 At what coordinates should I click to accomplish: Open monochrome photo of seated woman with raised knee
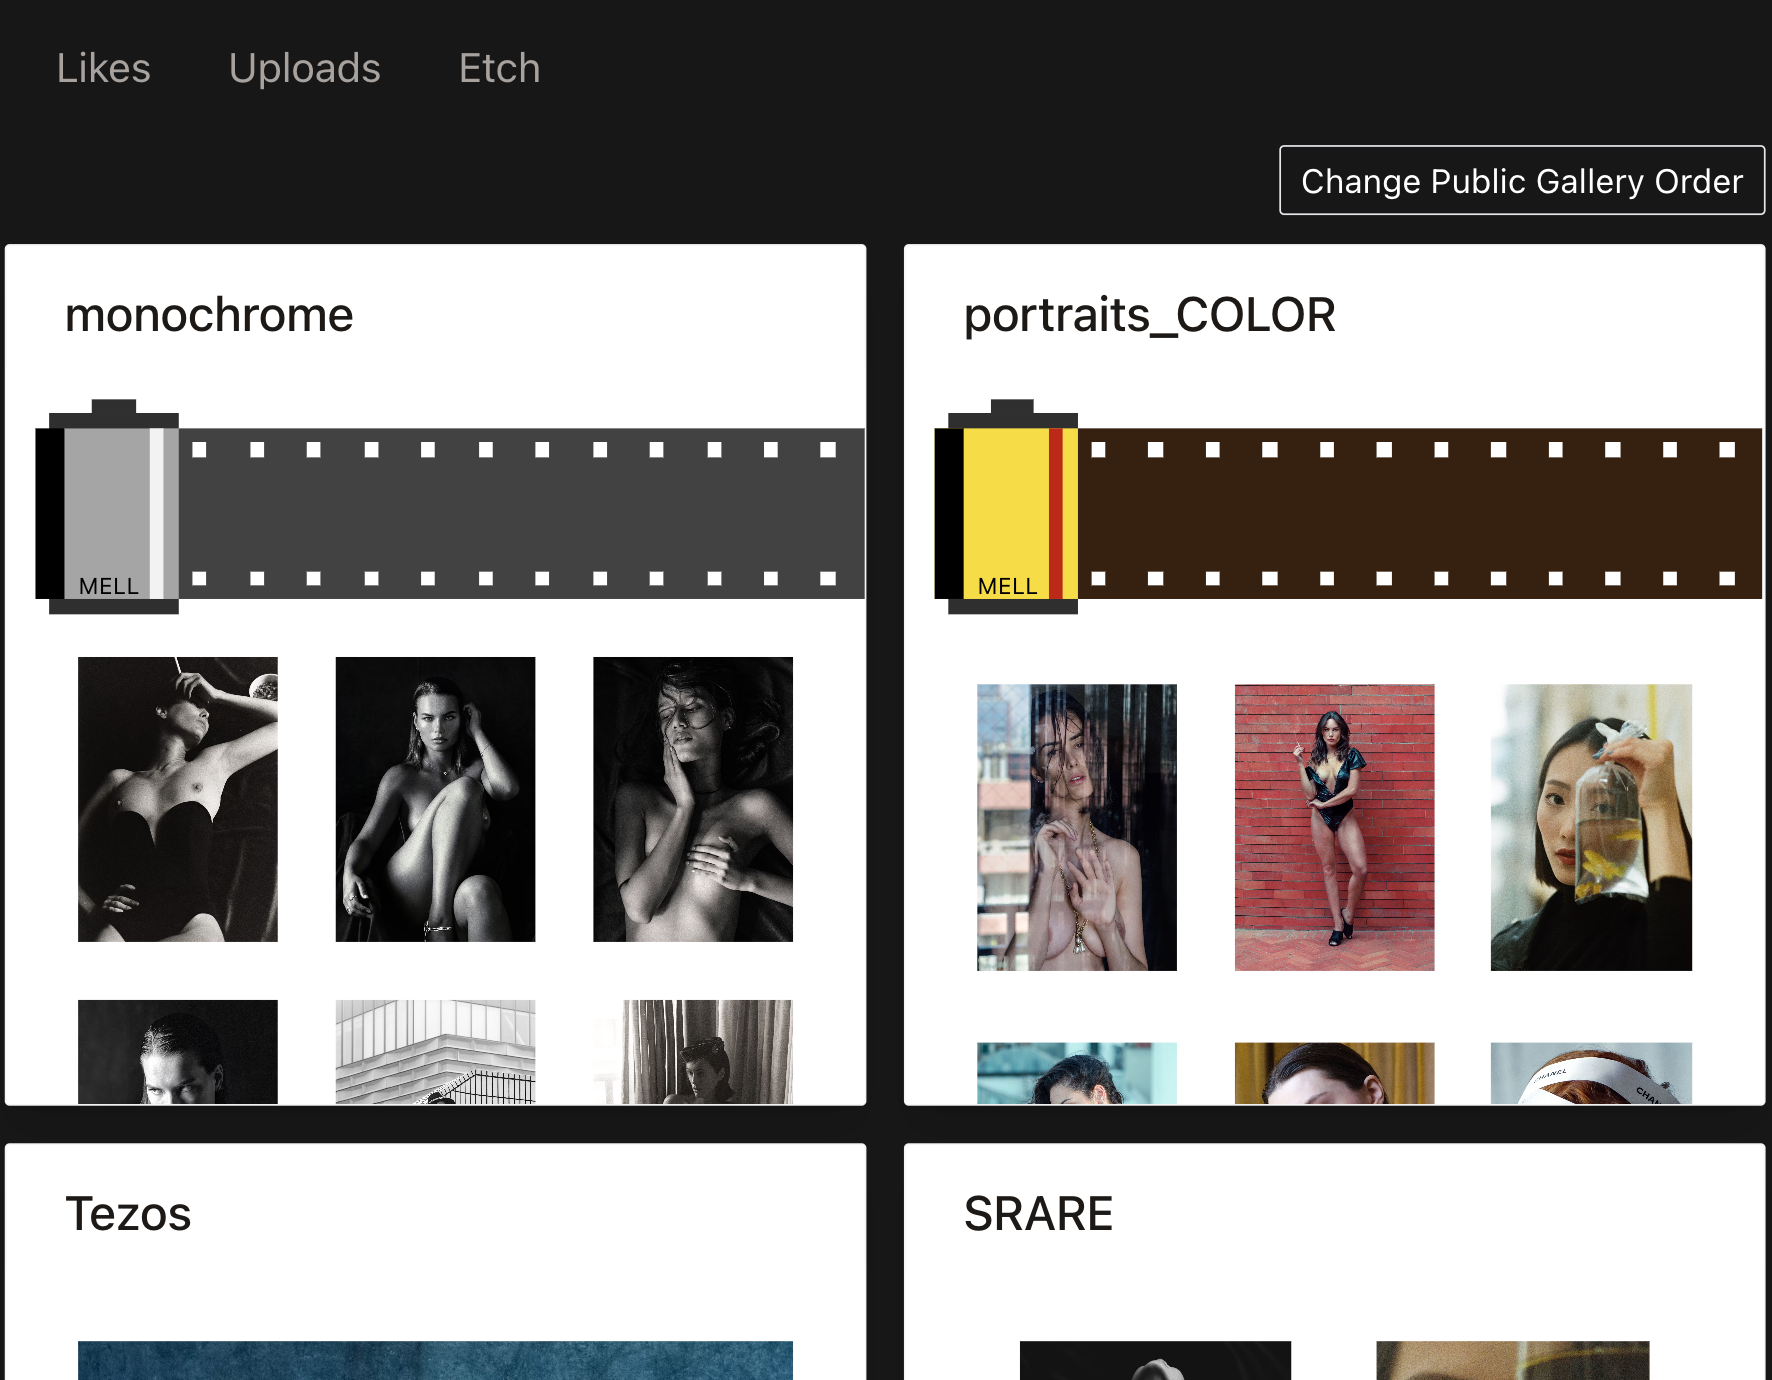(435, 799)
